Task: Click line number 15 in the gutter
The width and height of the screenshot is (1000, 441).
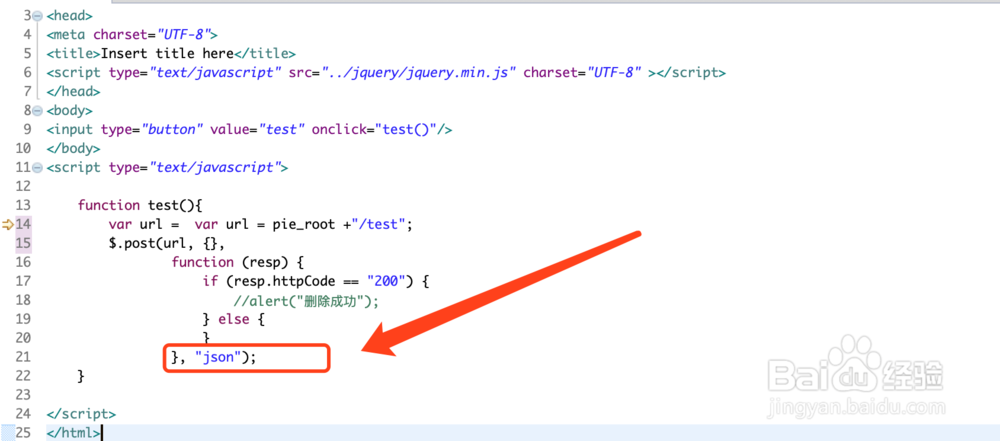Action: coord(23,244)
